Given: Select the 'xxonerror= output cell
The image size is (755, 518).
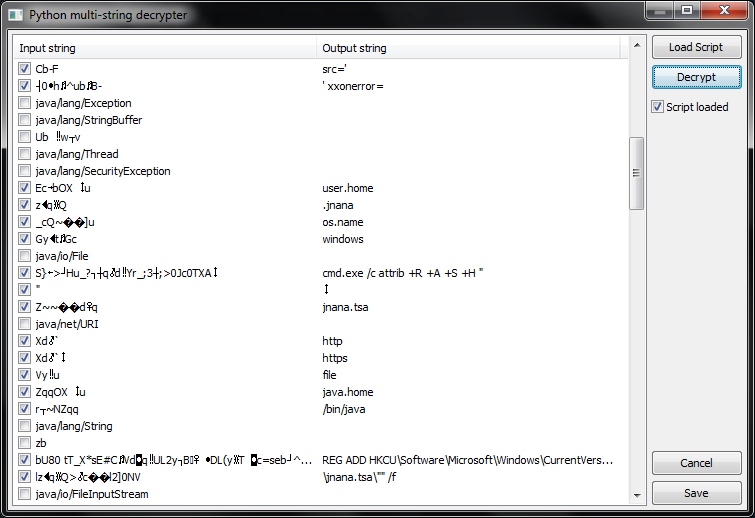Looking at the screenshot, I should tap(353, 86).
